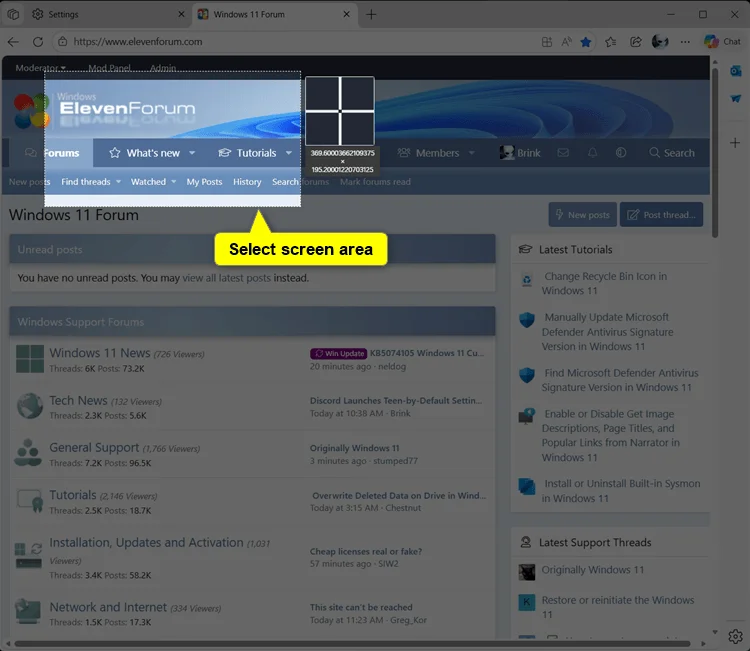This screenshot has height=651, width=750.
Task: Open the Mod Panel link
Action: click(109, 68)
